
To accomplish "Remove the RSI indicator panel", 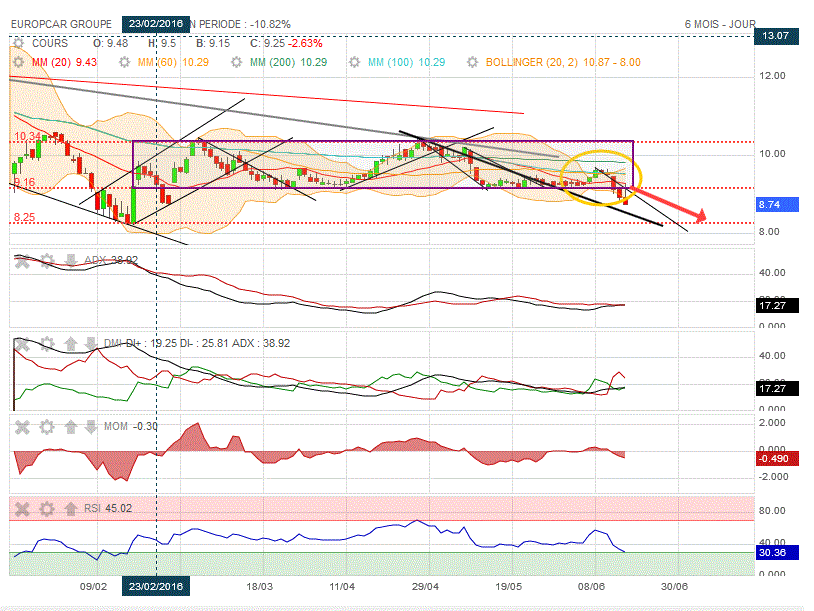I will click(x=22, y=509).
